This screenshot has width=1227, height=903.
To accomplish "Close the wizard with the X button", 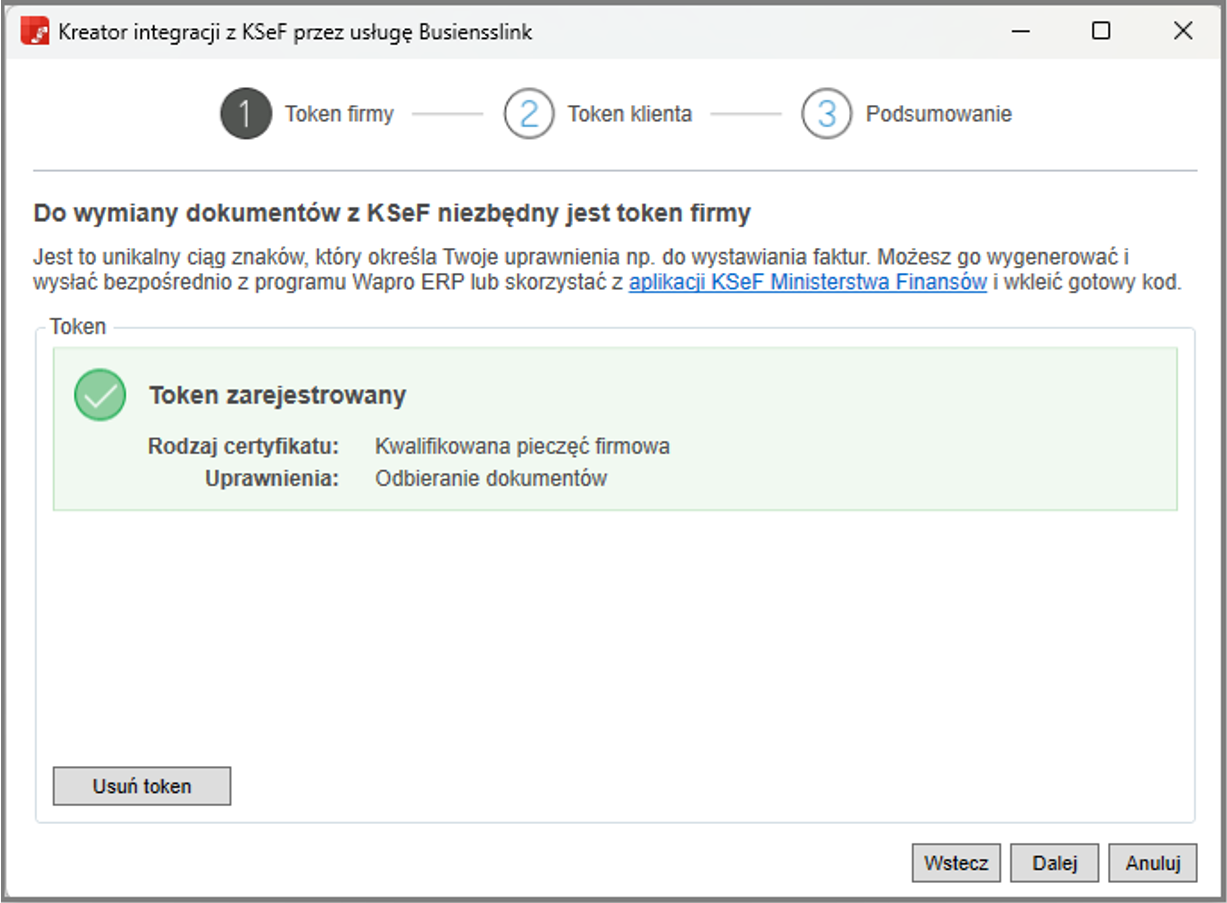I will point(1182,32).
